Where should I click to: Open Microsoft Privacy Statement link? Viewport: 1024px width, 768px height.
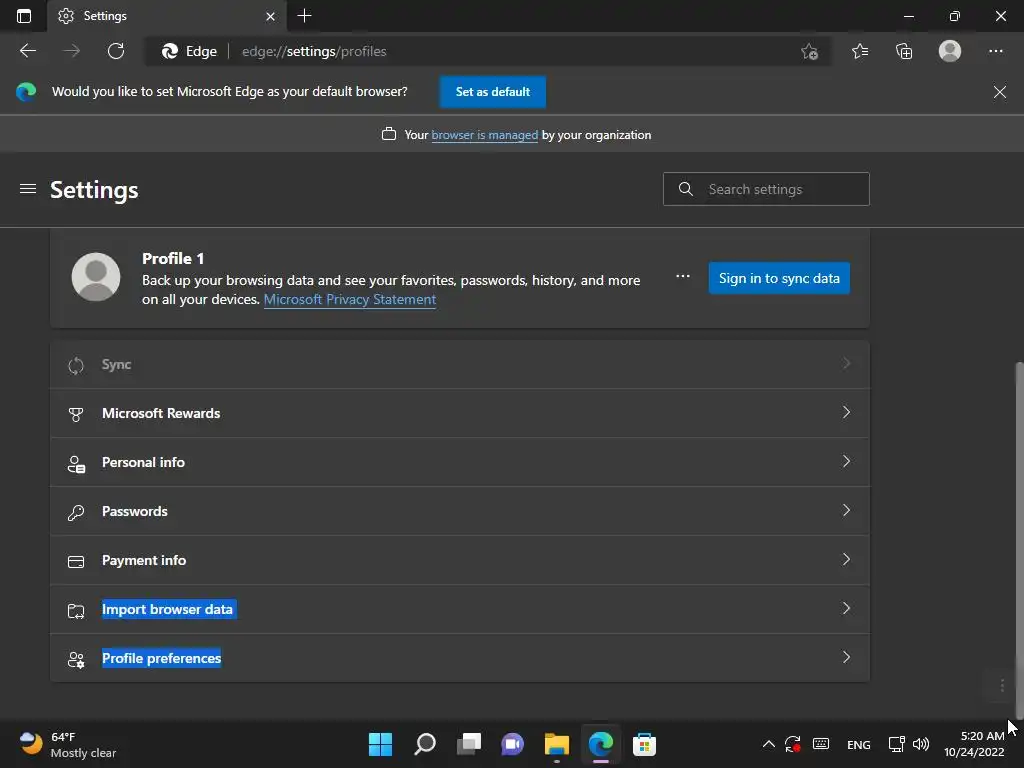[x=350, y=300]
